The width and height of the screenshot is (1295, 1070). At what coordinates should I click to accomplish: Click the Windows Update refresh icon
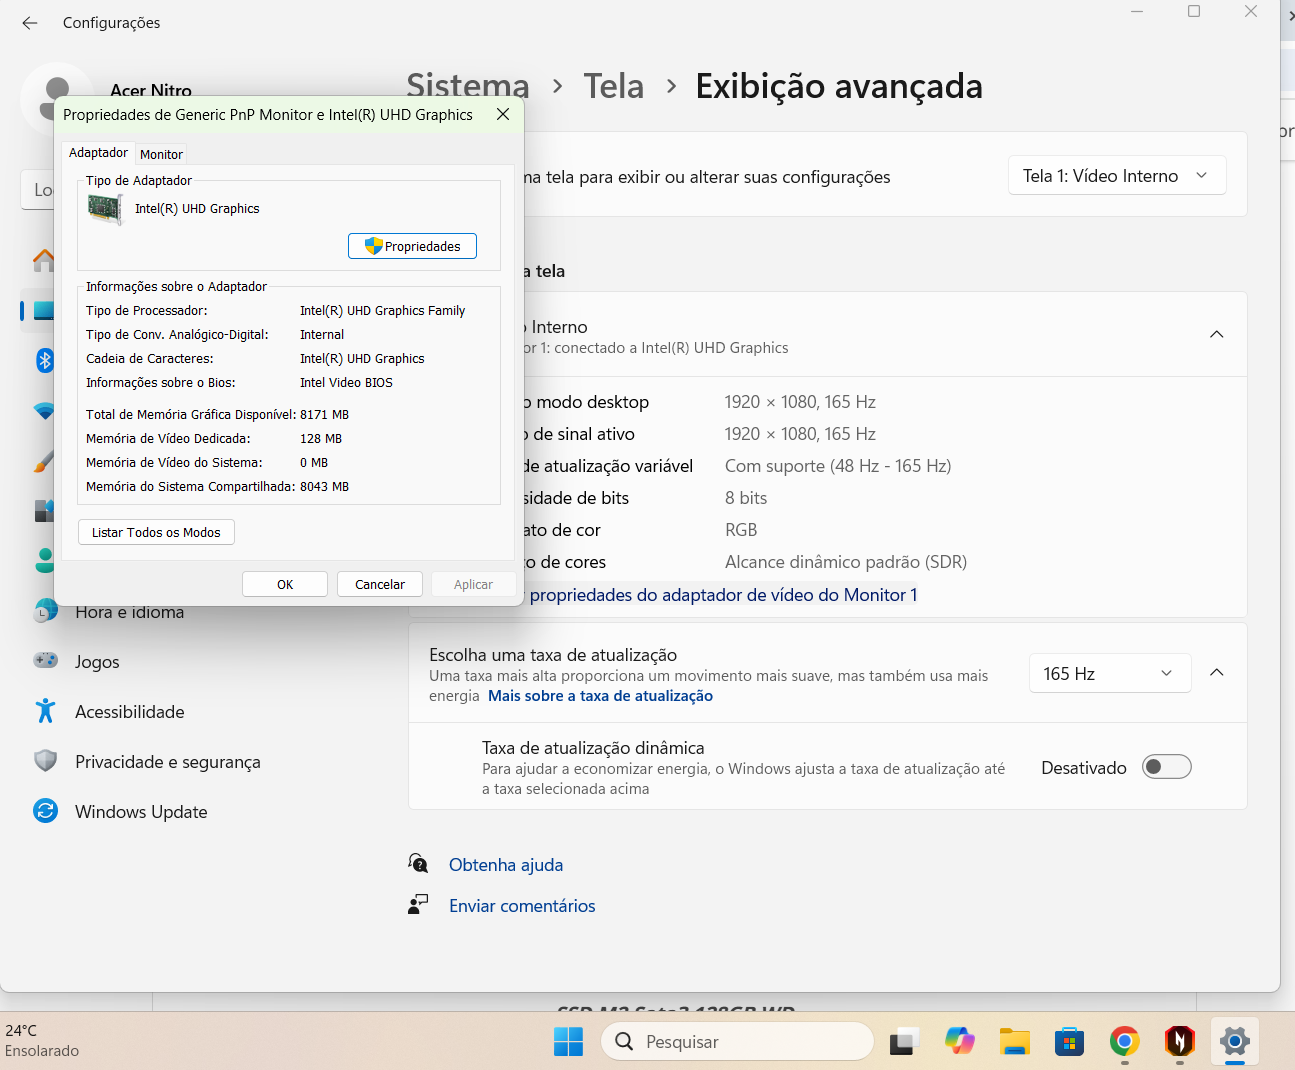[x=46, y=811]
